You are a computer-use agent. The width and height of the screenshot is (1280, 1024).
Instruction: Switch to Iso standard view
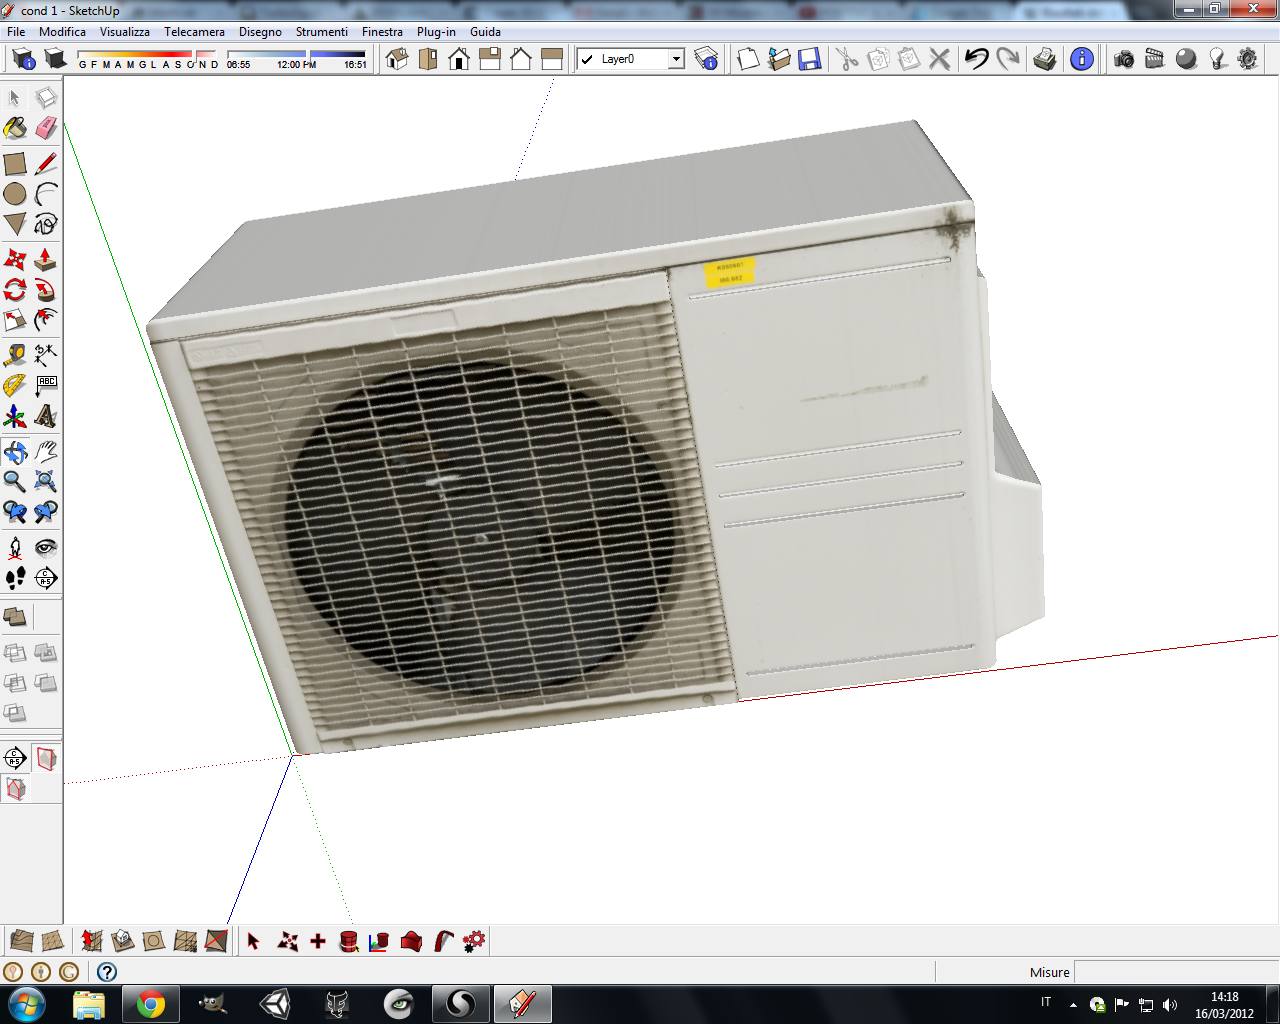(397, 59)
